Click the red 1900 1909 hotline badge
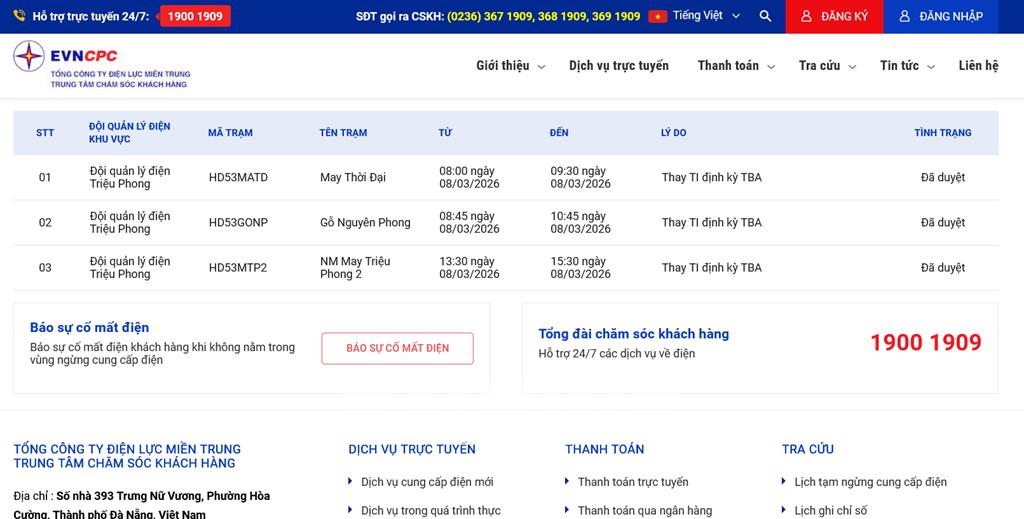This screenshot has width=1024, height=519. [195, 16]
